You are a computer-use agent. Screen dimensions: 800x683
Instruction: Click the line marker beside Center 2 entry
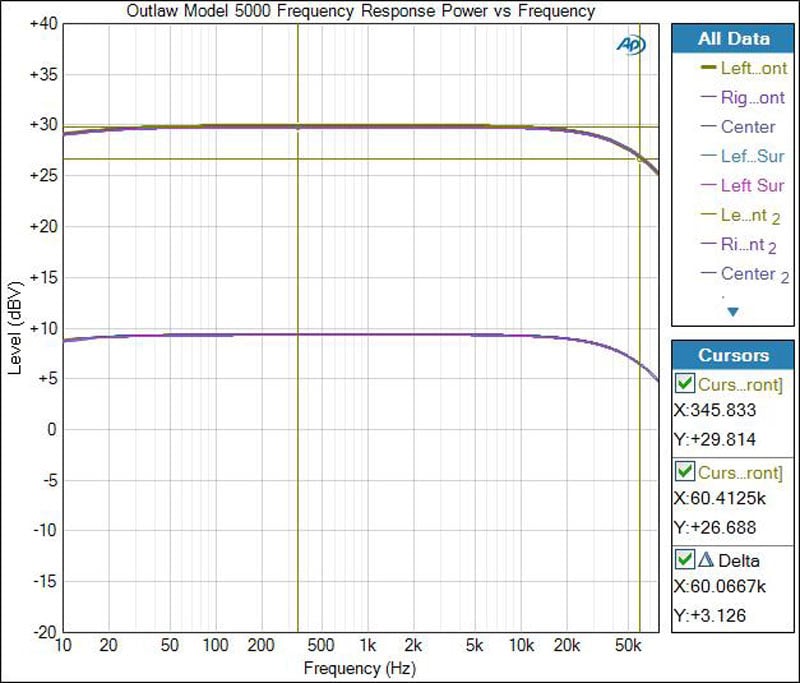tap(708, 273)
